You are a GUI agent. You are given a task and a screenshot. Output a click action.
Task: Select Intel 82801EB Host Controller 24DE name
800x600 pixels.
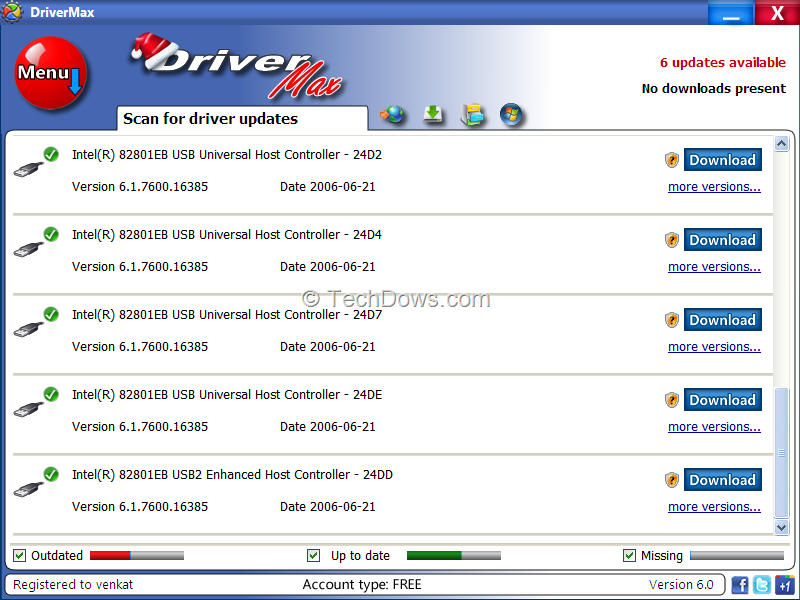tap(227, 395)
